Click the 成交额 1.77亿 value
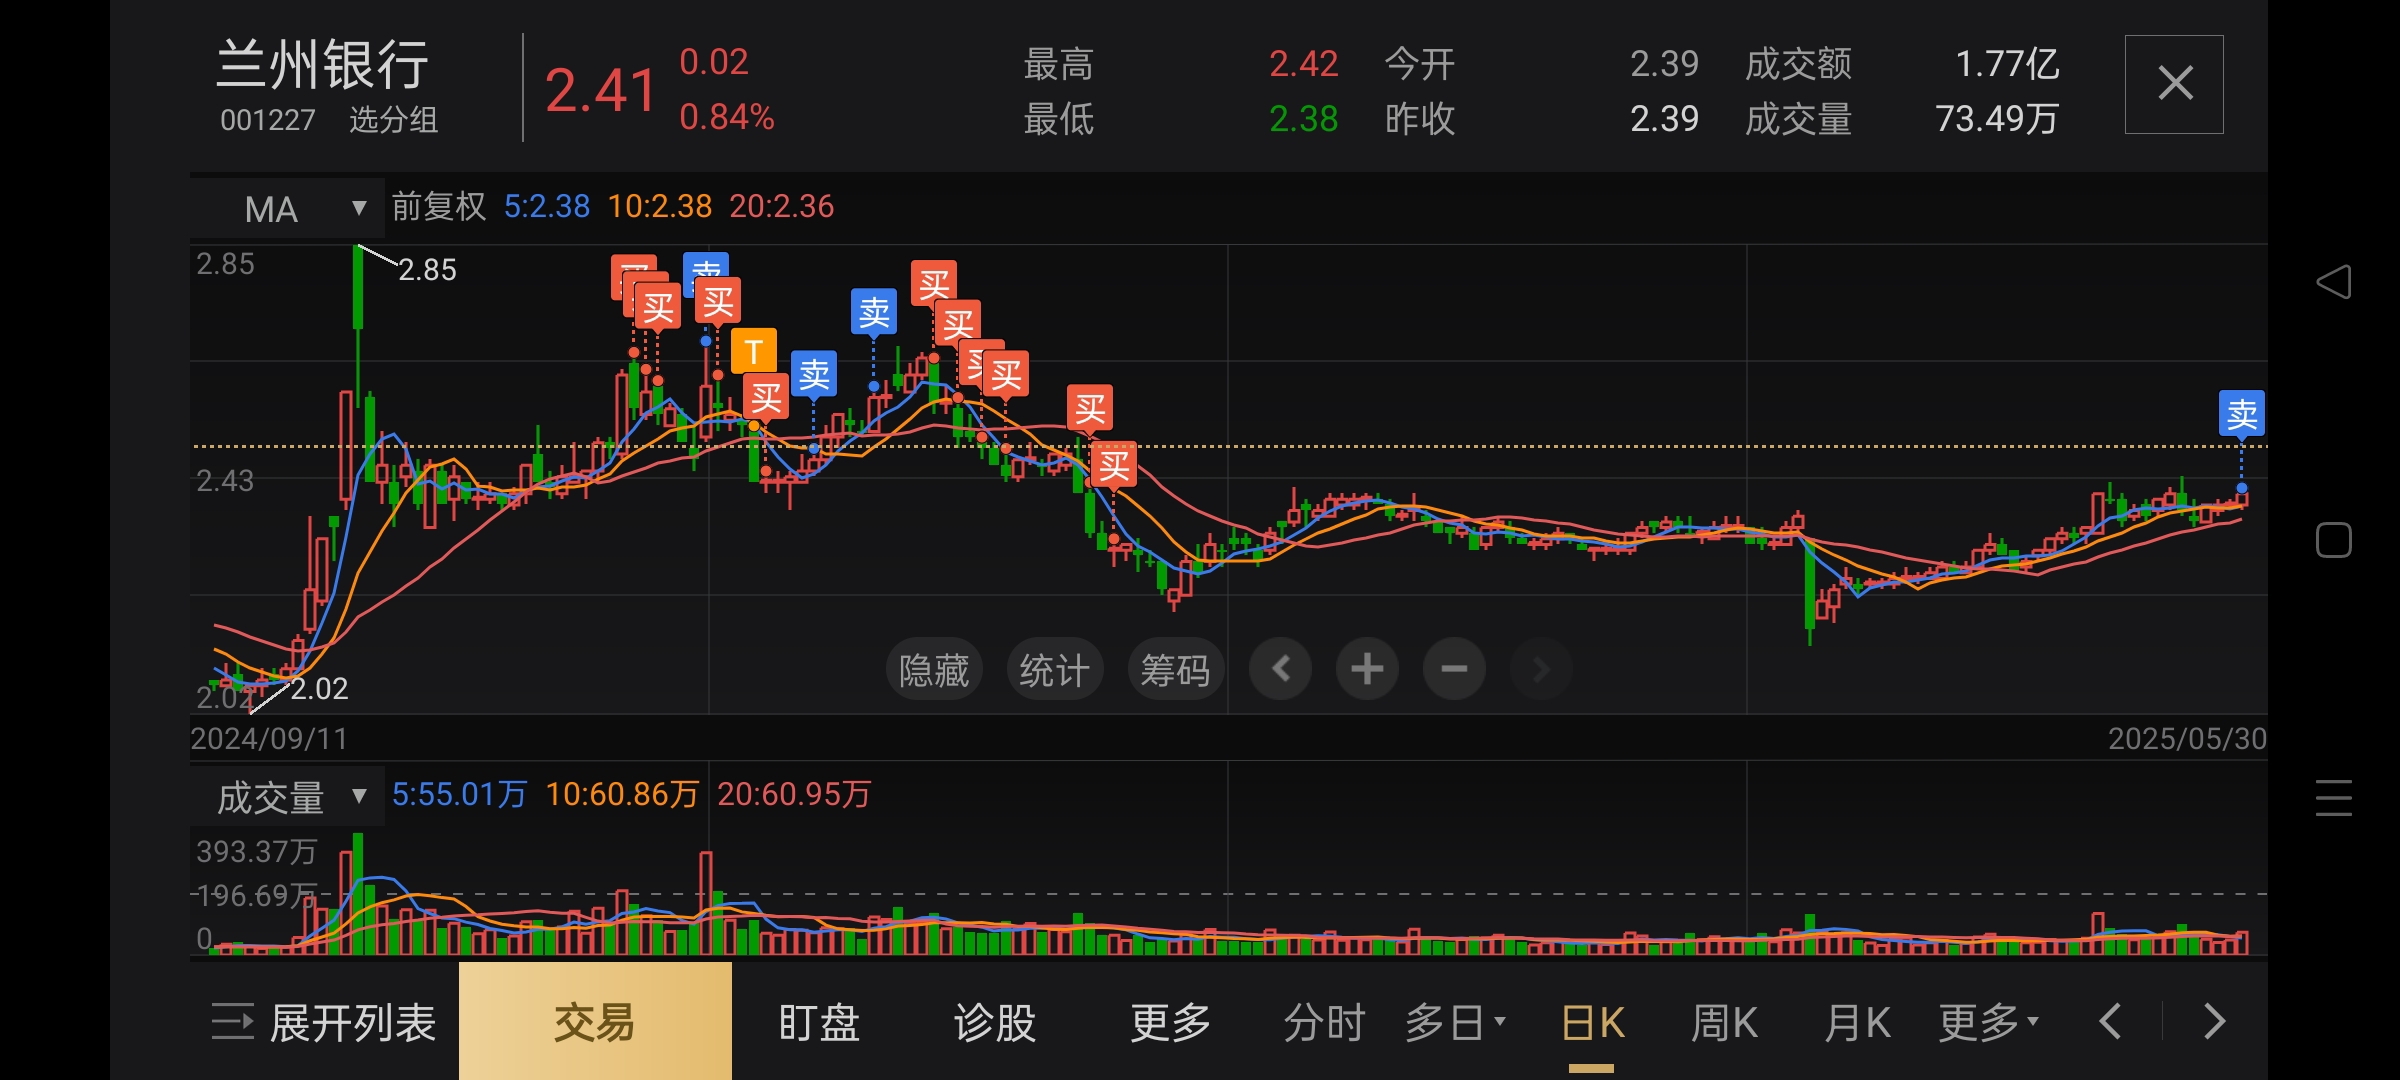The image size is (2400, 1080). point(2007,64)
